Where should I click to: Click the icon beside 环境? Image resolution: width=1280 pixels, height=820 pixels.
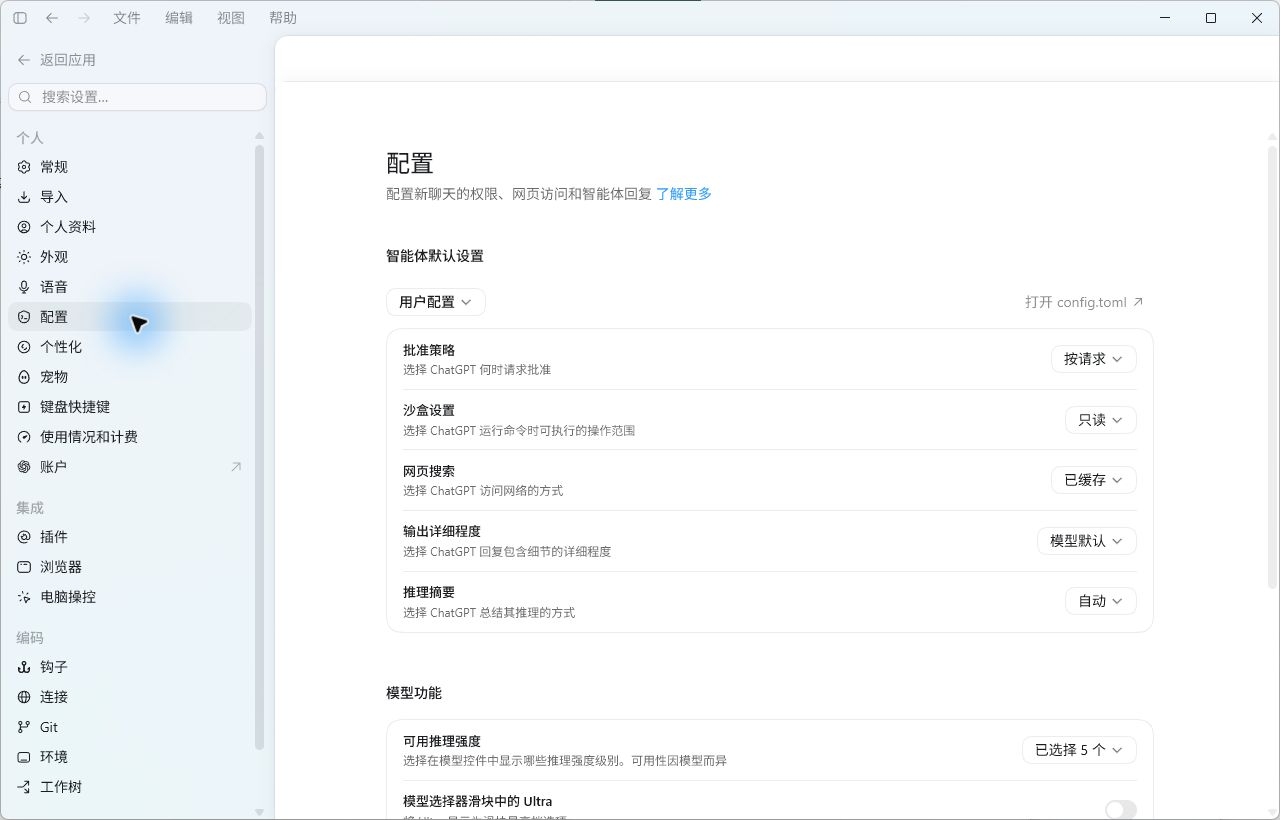24,757
